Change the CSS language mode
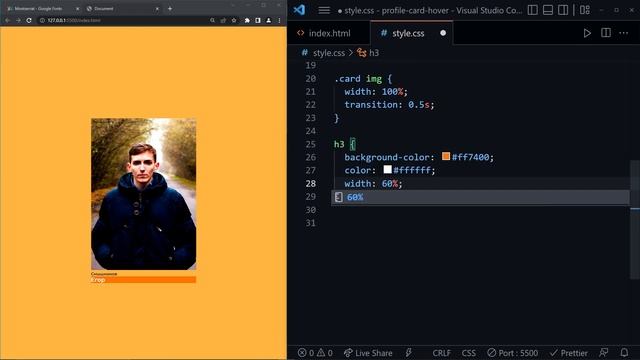Screen dimensions: 640x360 (469, 353)
